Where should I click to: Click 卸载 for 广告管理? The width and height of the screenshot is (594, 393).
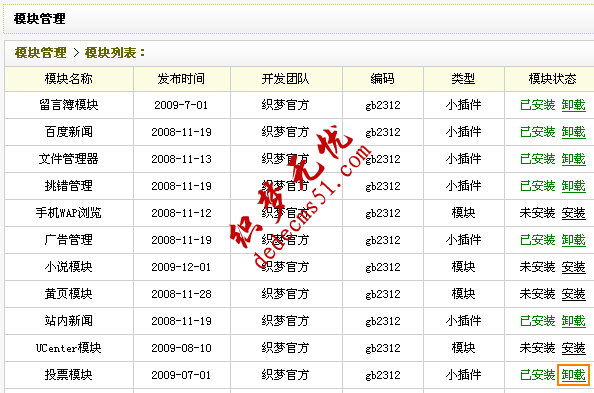(573, 240)
